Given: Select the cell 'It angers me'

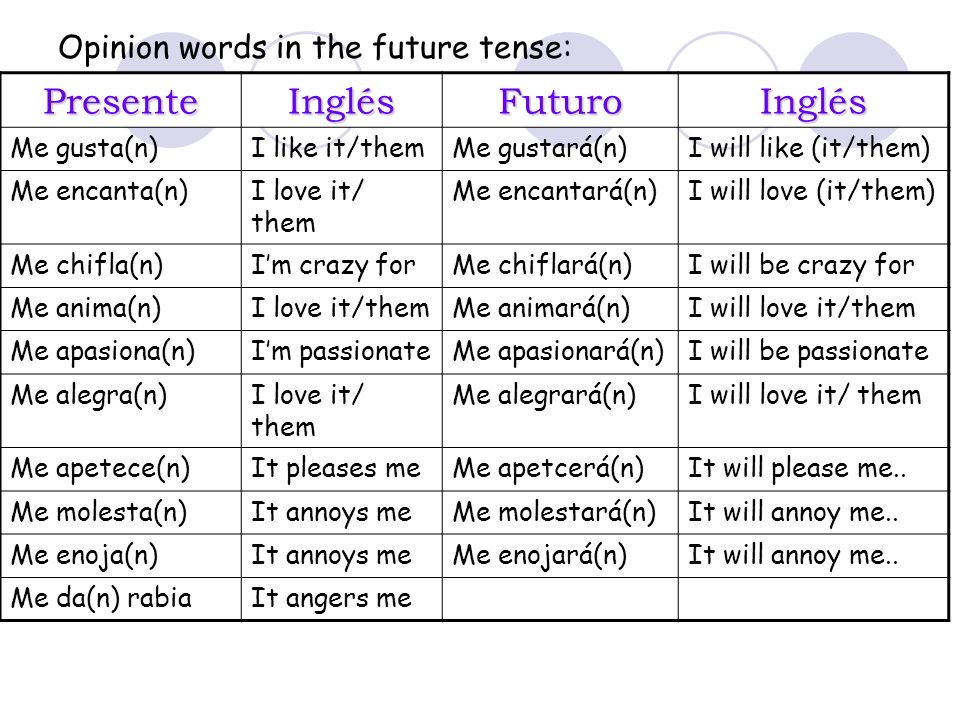Looking at the screenshot, I should coord(342,599).
